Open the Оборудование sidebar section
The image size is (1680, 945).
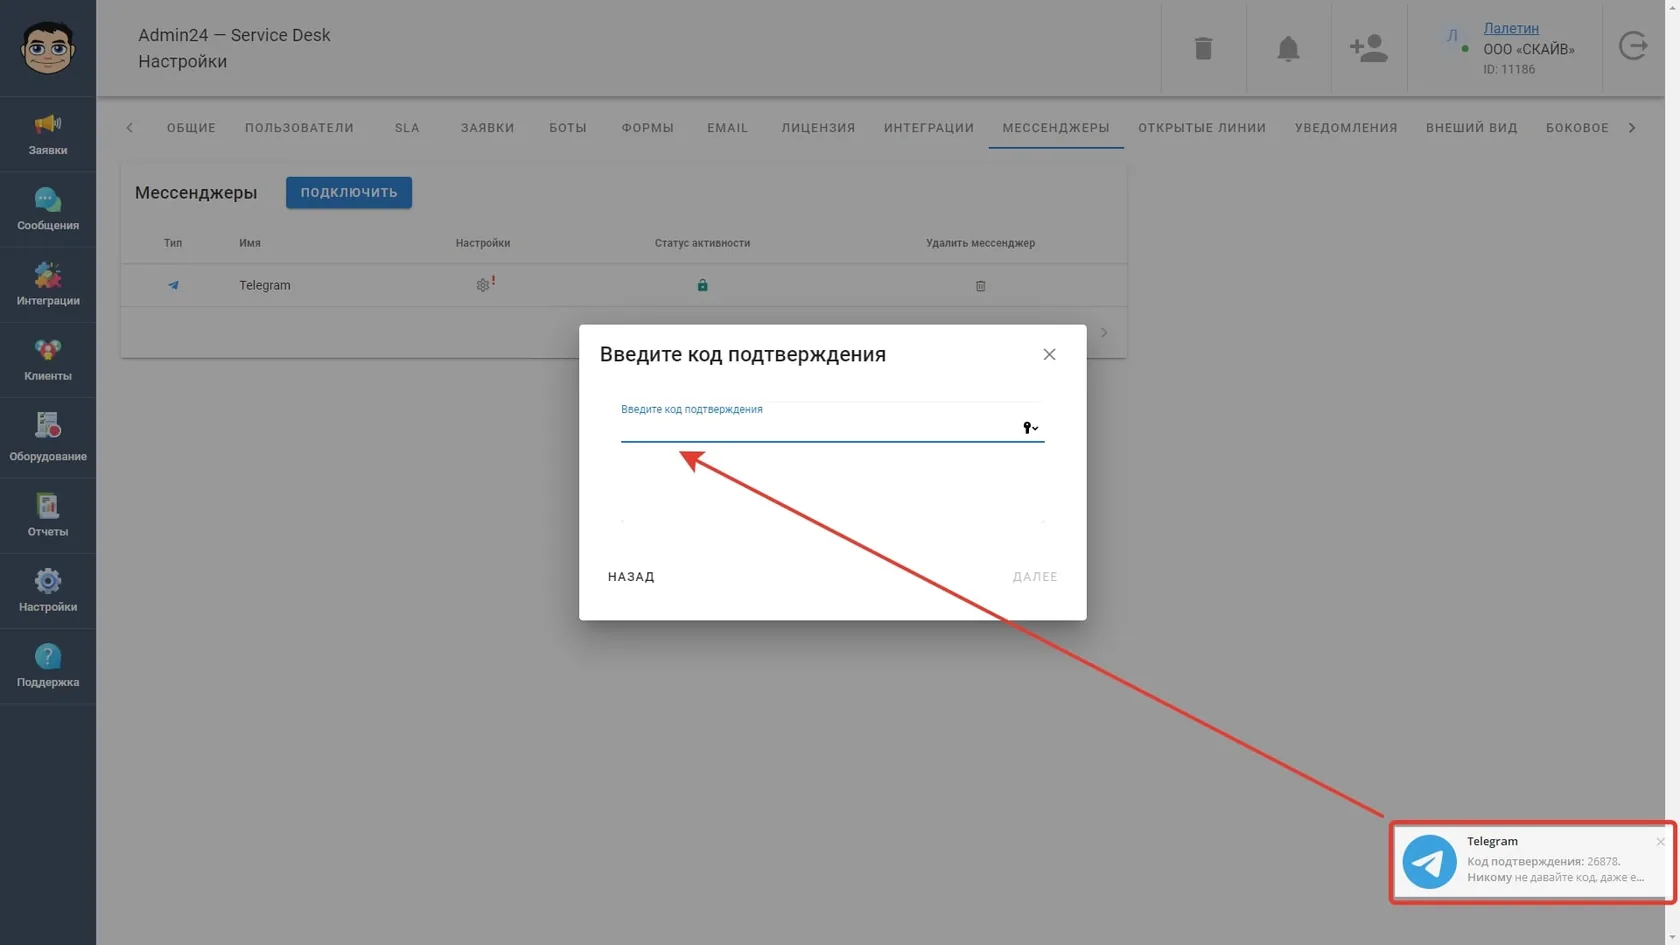(48, 438)
